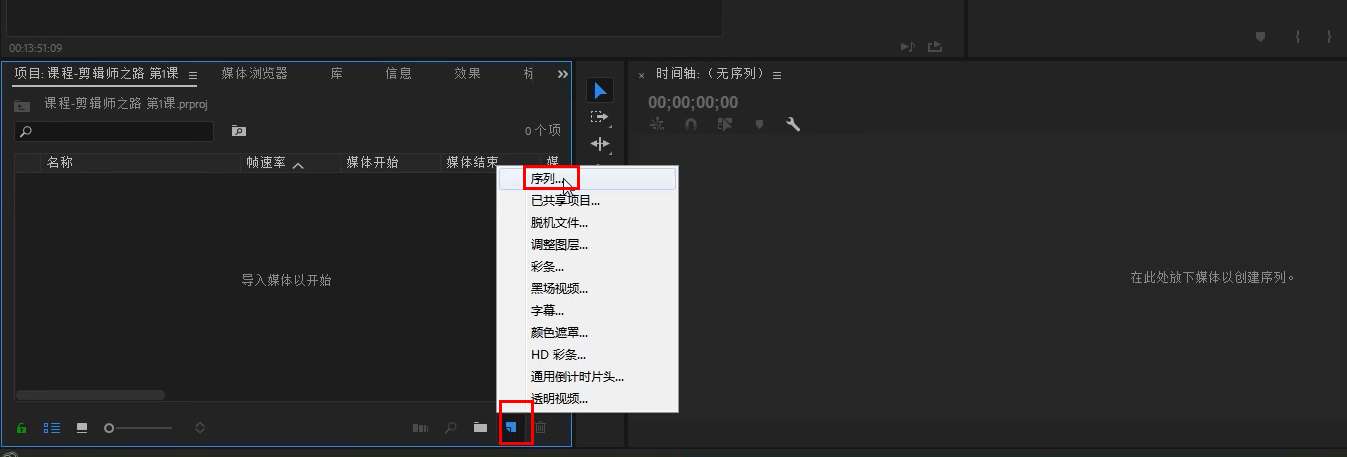This screenshot has height=457, width=1347.
Task: Click Add Marker in the top right monitor
Action: [x=1261, y=37]
